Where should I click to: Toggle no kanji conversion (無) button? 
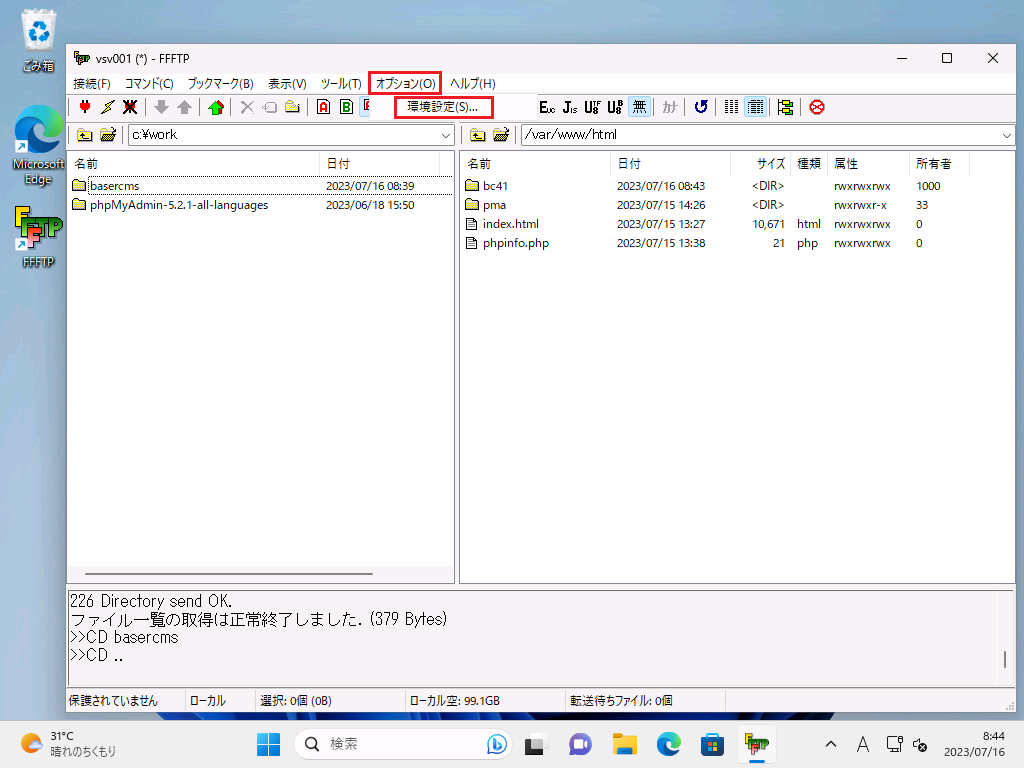pyautogui.click(x=640, y=107)
